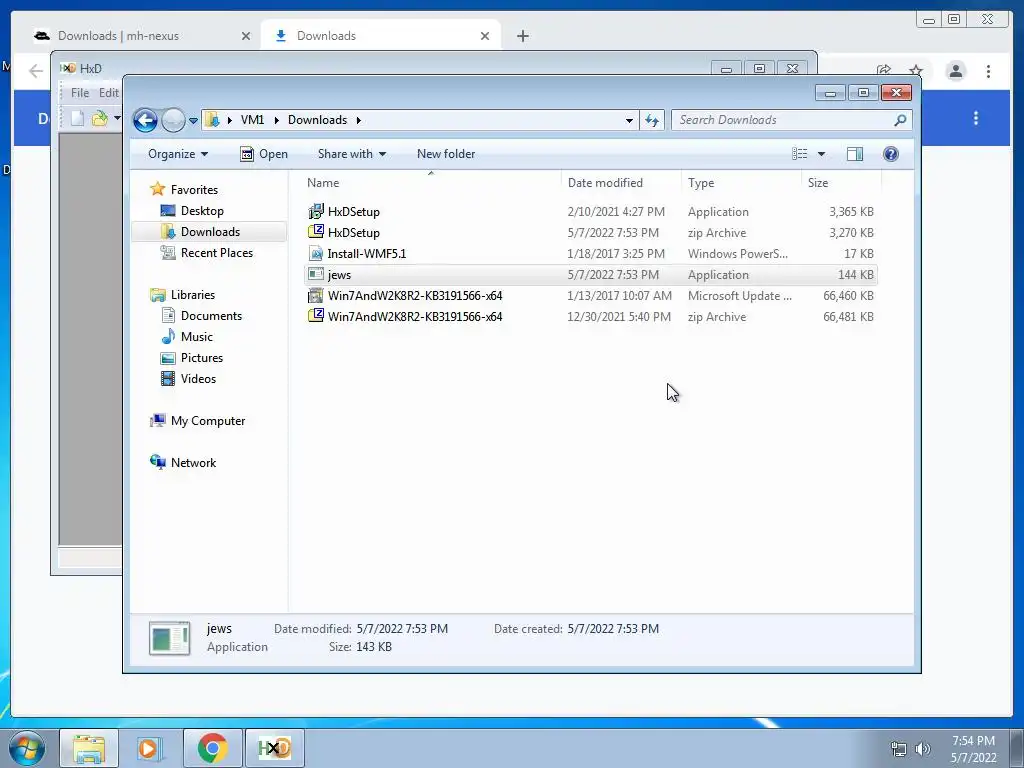1024x768 pixels.
Task: Open File menu in HxD window
Action: (x=80, y=93)
